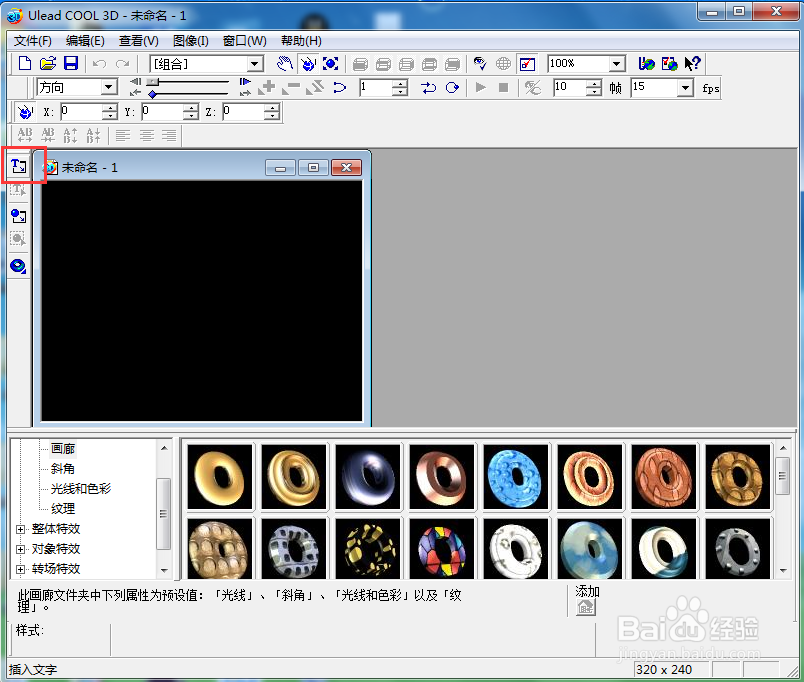Select 光线和色彩 in the tree
This screenshot has width=804, height=682.
(81, 489)
